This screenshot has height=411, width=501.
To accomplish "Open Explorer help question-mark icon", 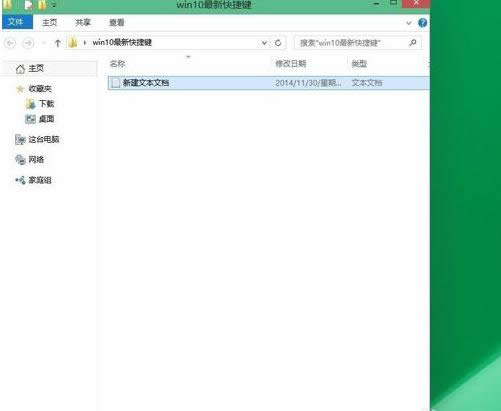I will (x=422, y=23).
